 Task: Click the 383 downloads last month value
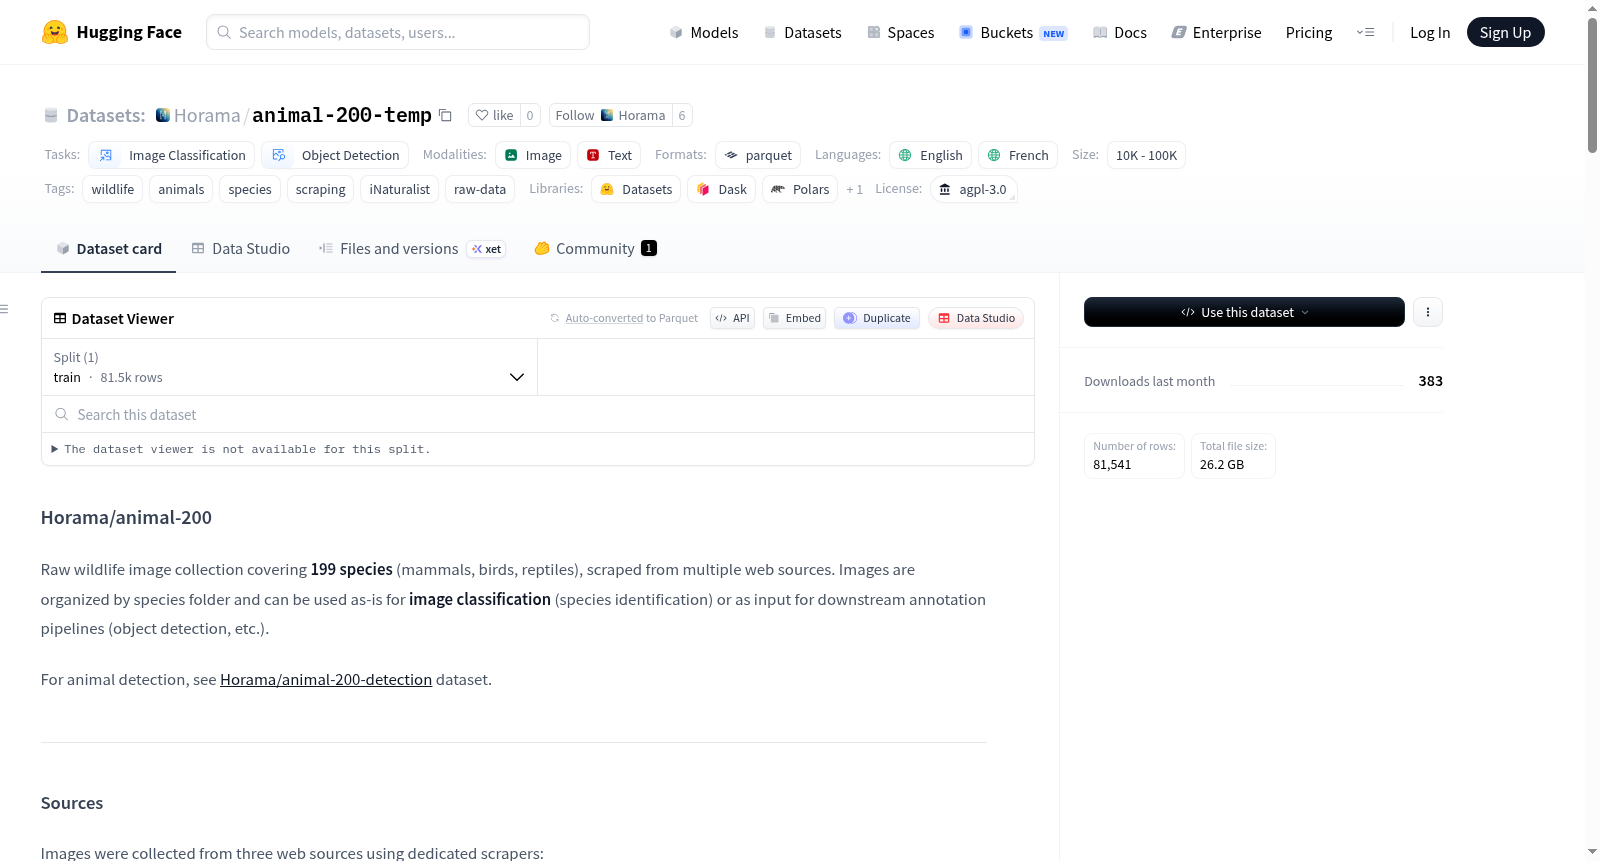tap(1431, 381)
